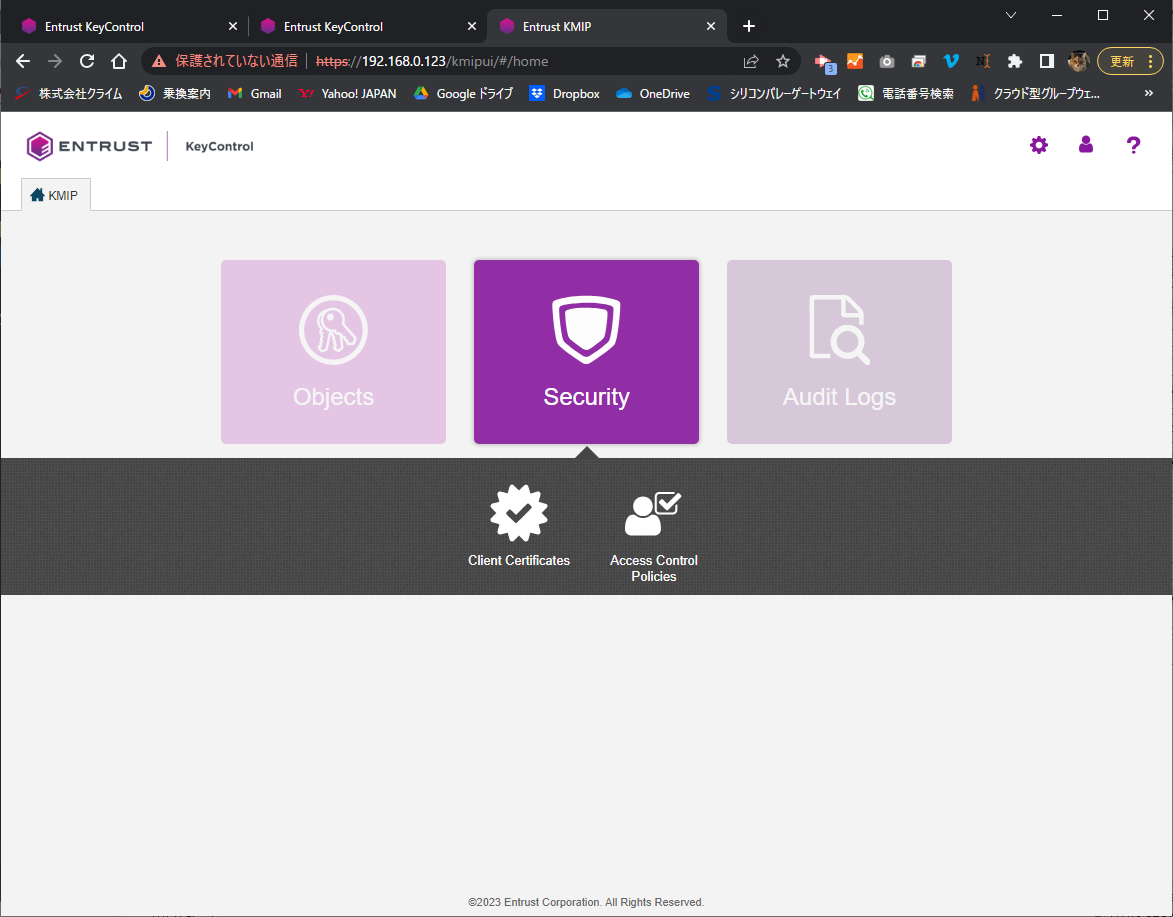
Task: Open the extension with badge 3
Action: pos(824,63)
